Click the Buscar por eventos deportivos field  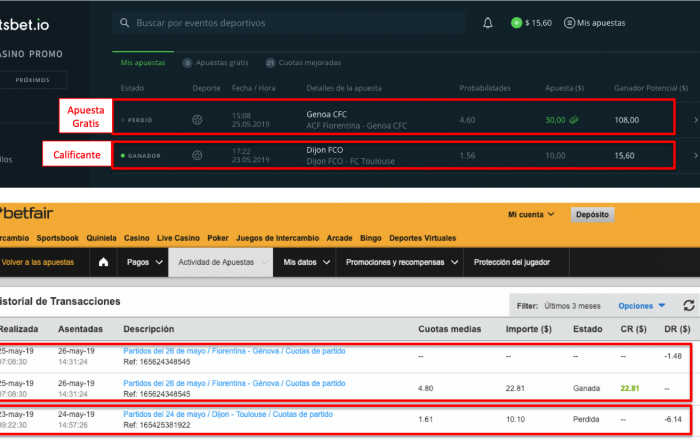pyautogui.click(x=289, y=23)
